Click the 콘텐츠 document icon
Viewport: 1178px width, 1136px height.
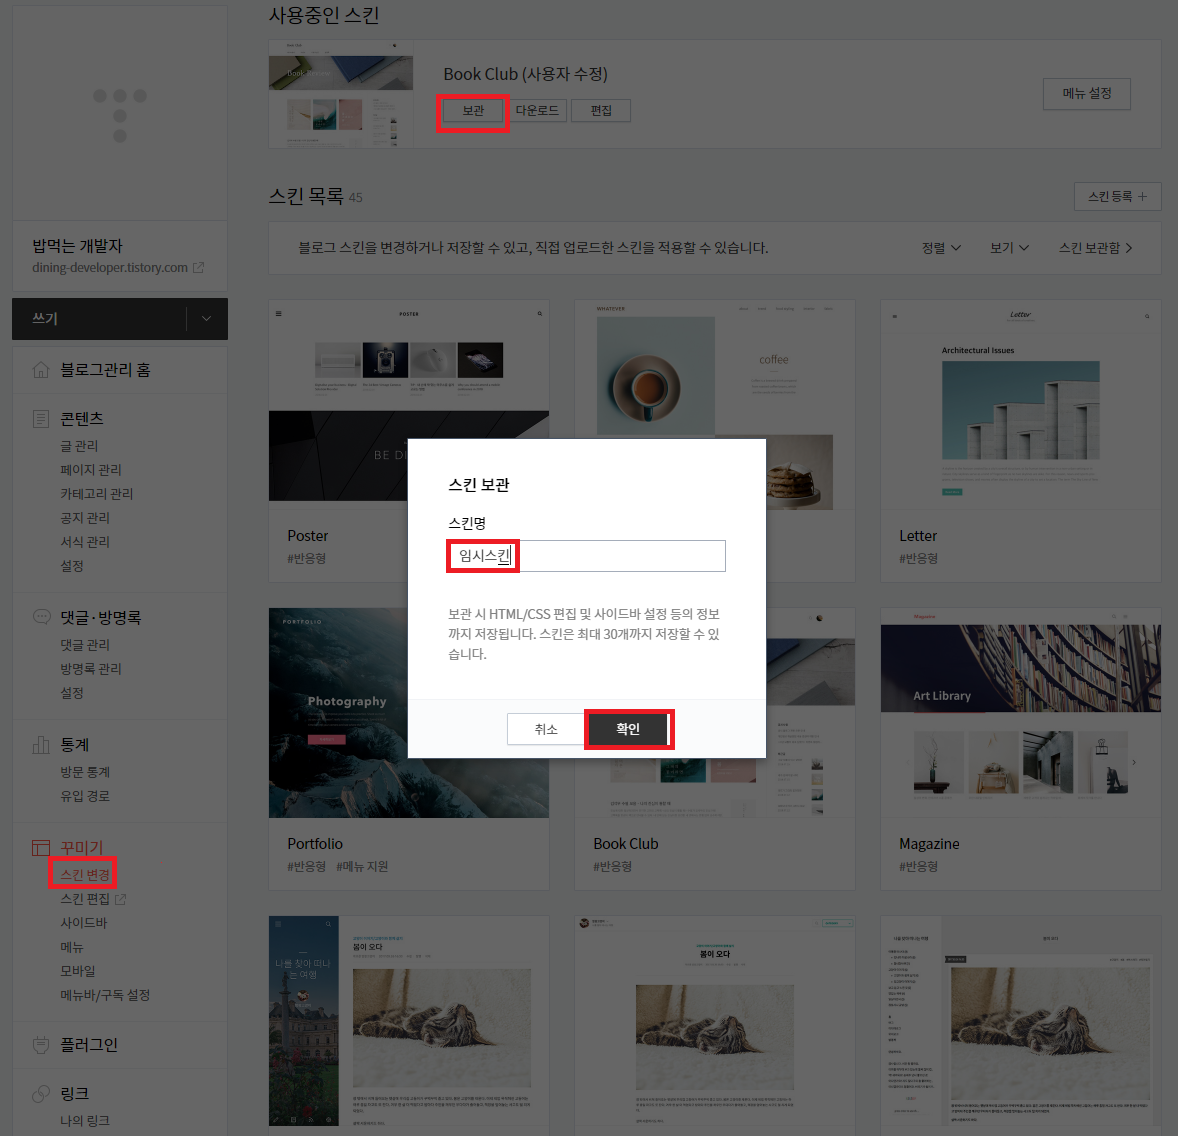[x=41, y=418]
